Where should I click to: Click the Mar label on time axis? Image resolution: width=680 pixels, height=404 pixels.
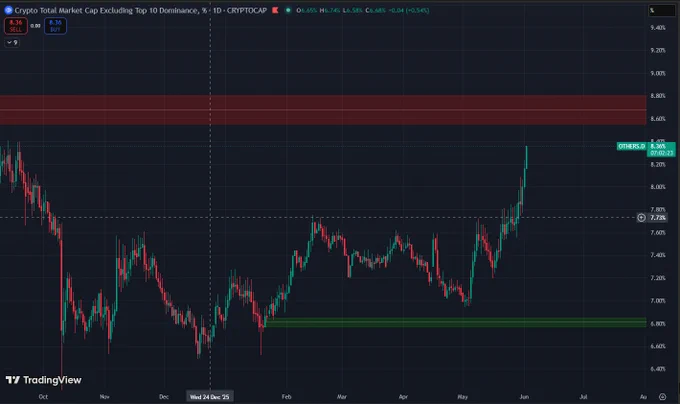[342, 397]
